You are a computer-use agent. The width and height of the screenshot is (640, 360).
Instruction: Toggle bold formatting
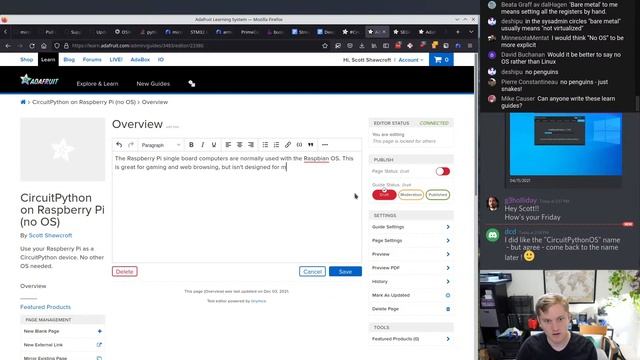(191, 145)
